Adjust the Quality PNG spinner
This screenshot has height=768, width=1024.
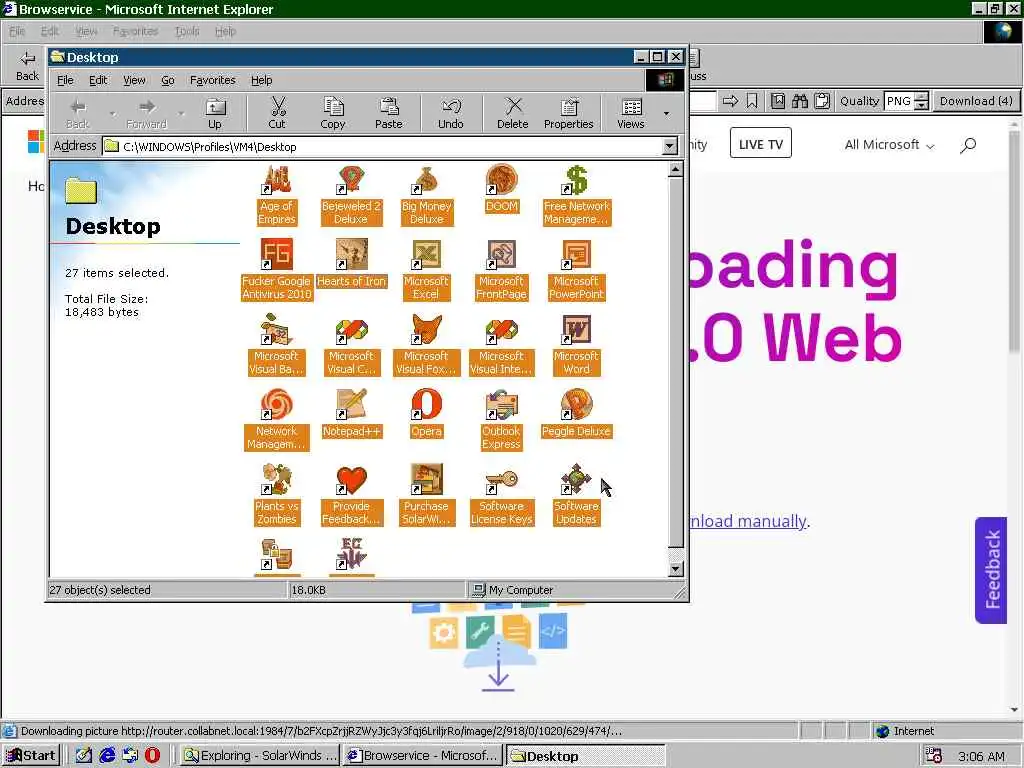[921, 101]
